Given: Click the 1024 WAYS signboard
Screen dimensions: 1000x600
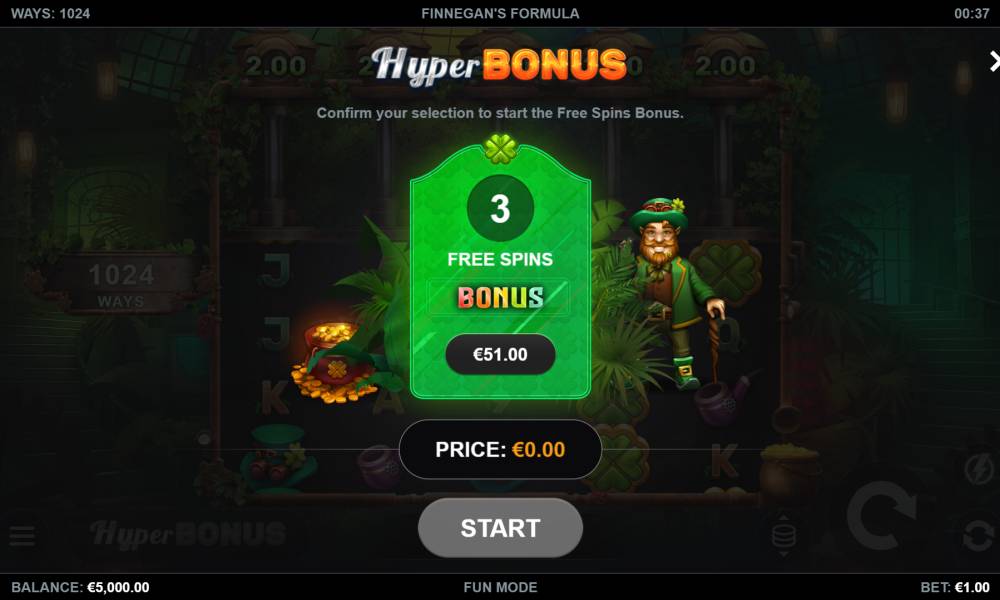Looking at the screenshot, I should (x=121, y=284).
